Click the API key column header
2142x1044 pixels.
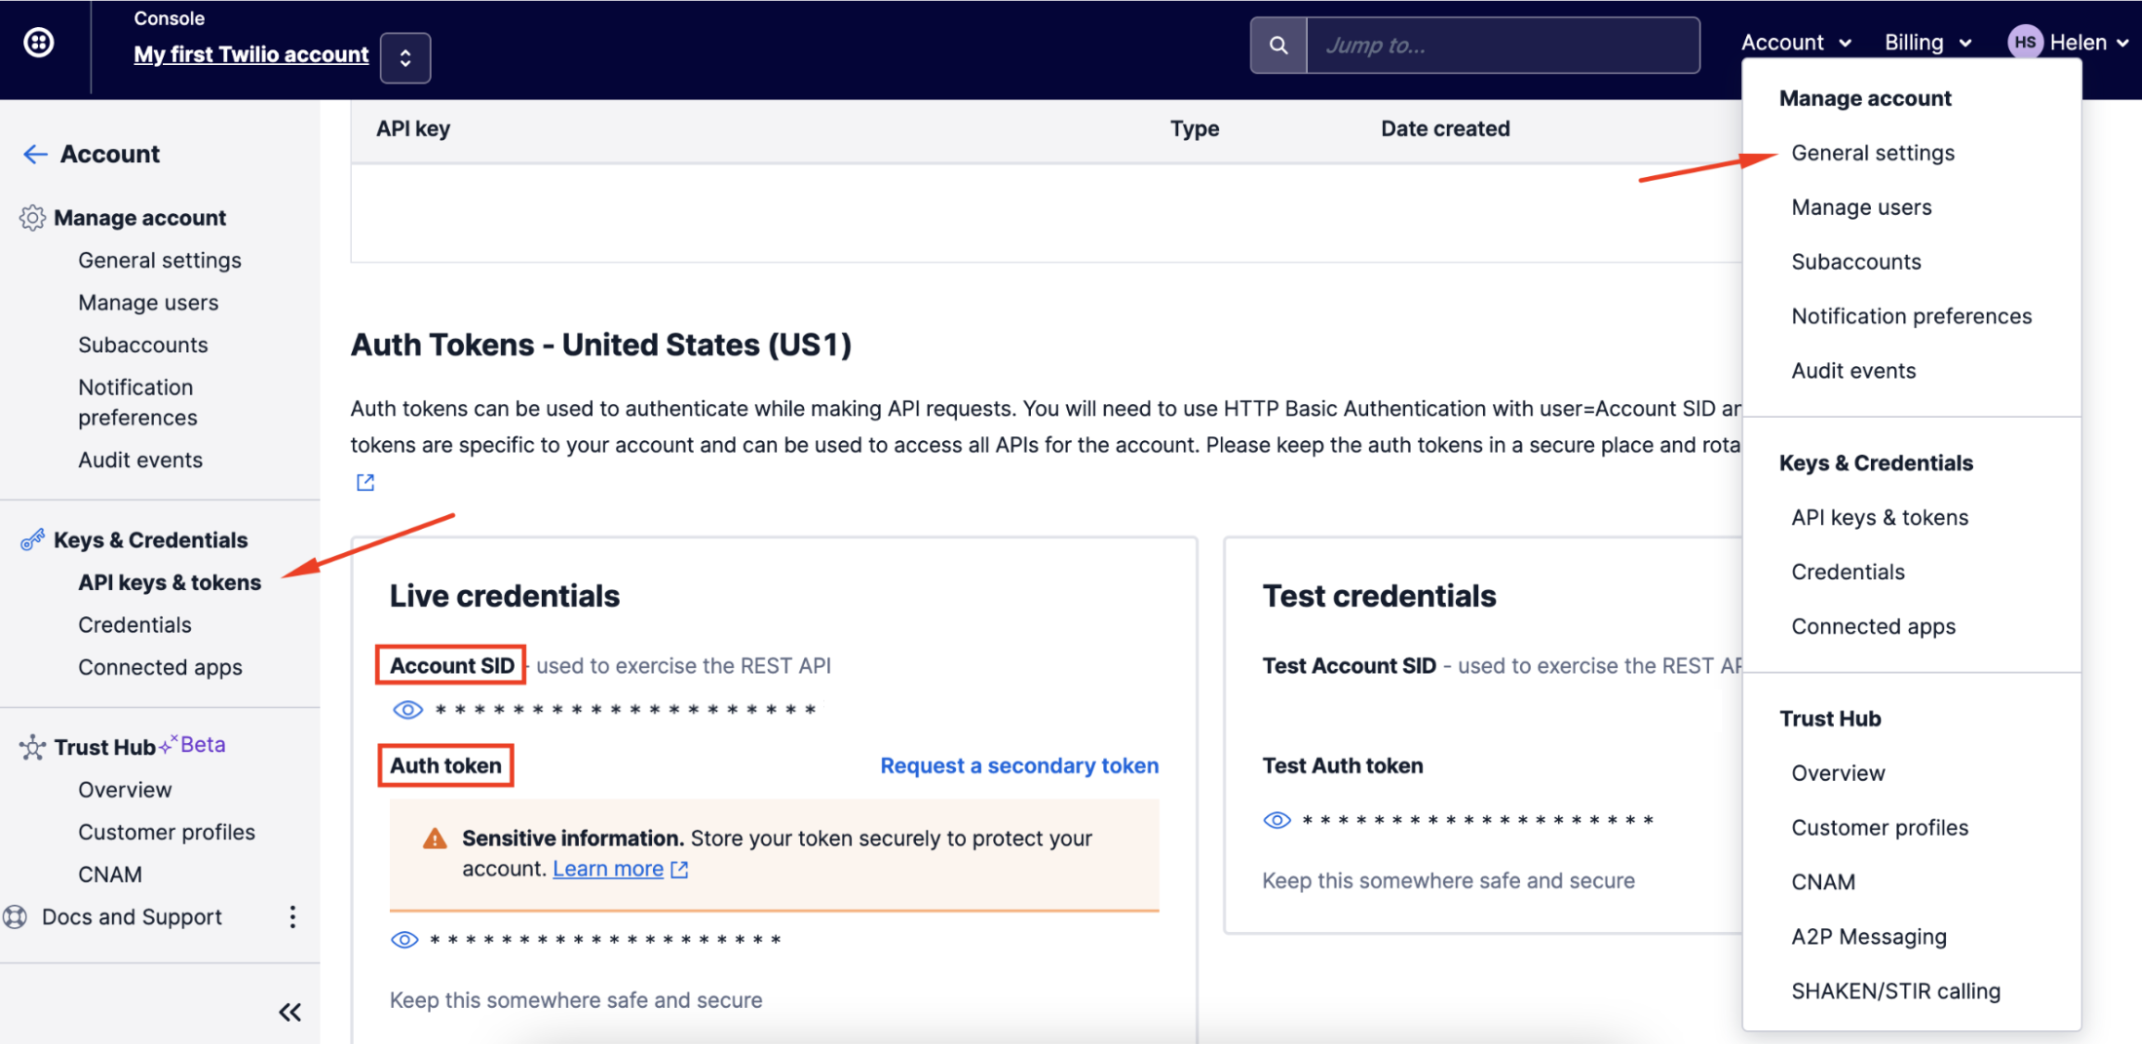point(413,129)
